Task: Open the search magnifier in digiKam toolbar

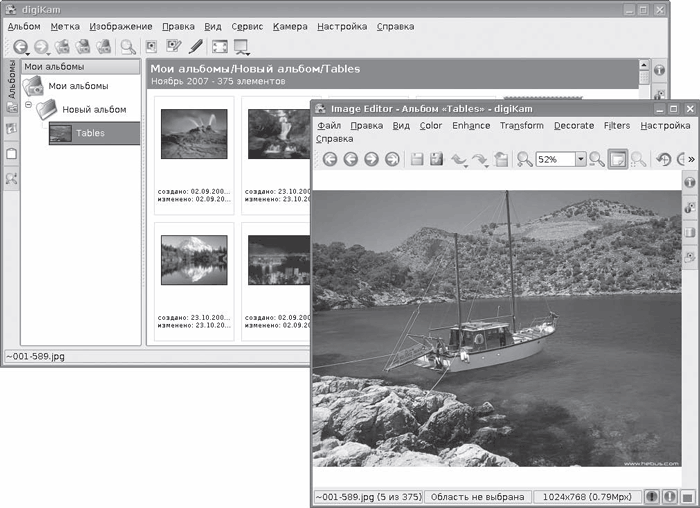Action: point(127,47)
